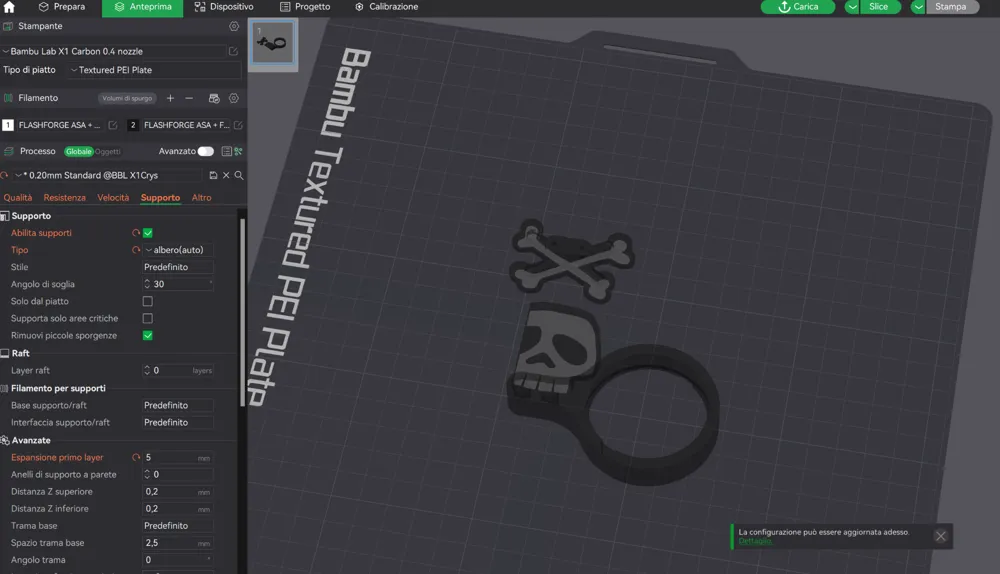Switch to the Progetto tab
The image size is (1000, 574).
click(305, 7)
